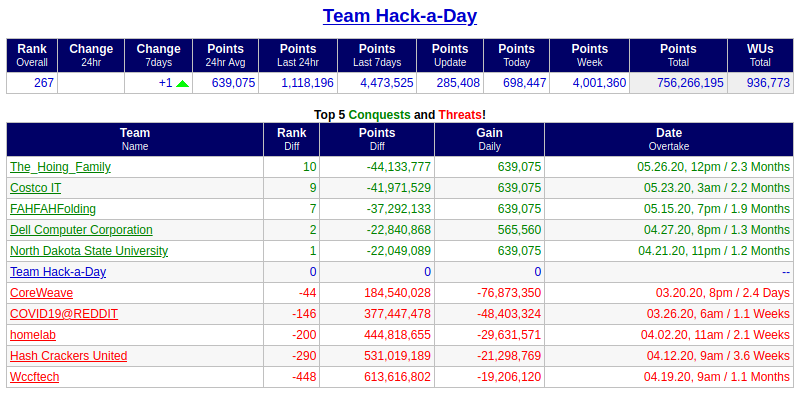This screenshot has height=399, width=800.
Task: Click the Points Diff column header
Action: point(377,139)
